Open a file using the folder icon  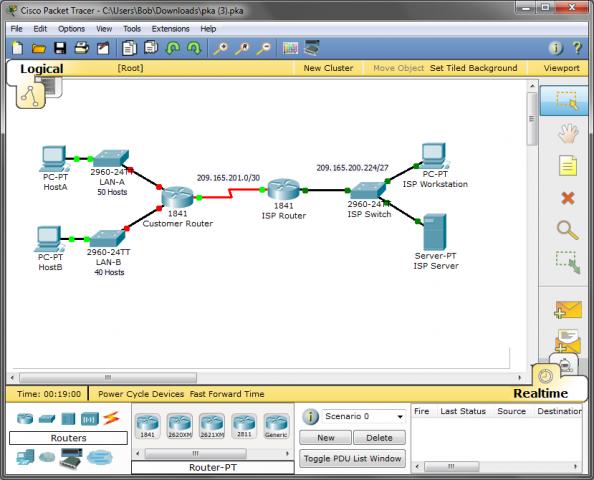pyautogui.click(x=39, y=48)
